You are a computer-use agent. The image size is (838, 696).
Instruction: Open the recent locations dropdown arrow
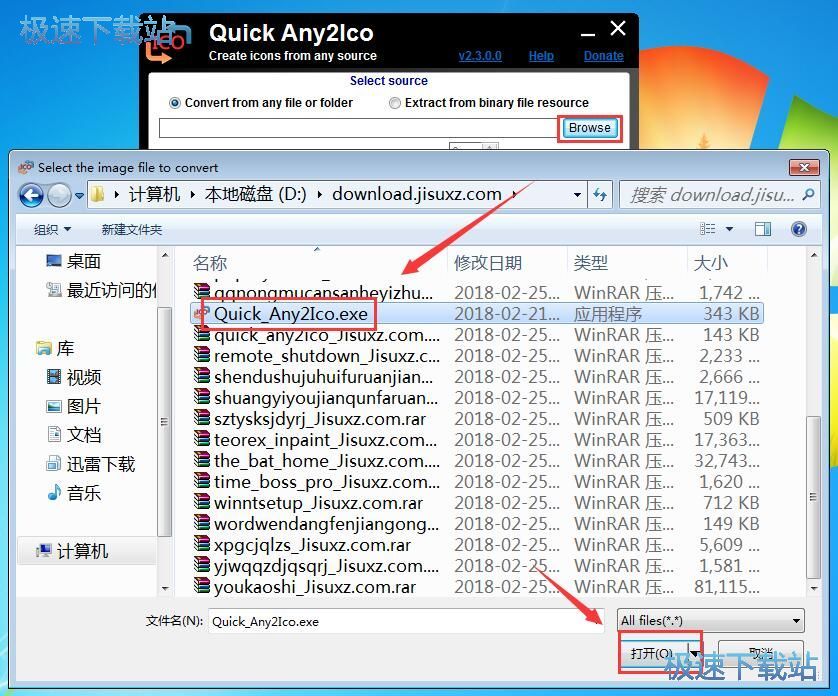79,196
